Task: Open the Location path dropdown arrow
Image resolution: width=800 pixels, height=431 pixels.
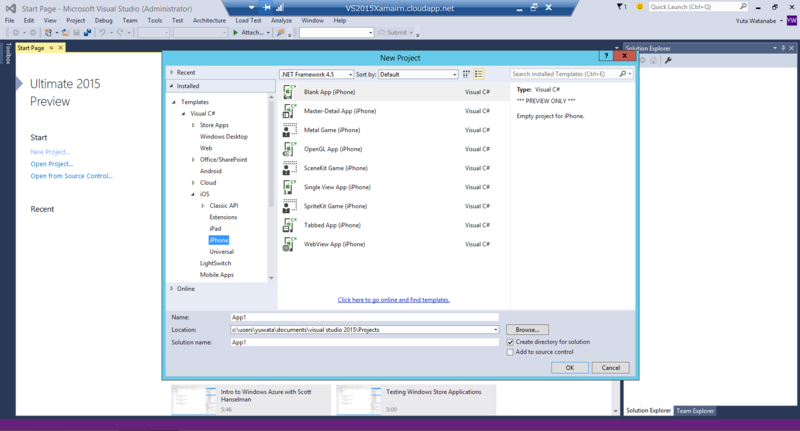Action: pyautogui.click(x=495, y=330)
